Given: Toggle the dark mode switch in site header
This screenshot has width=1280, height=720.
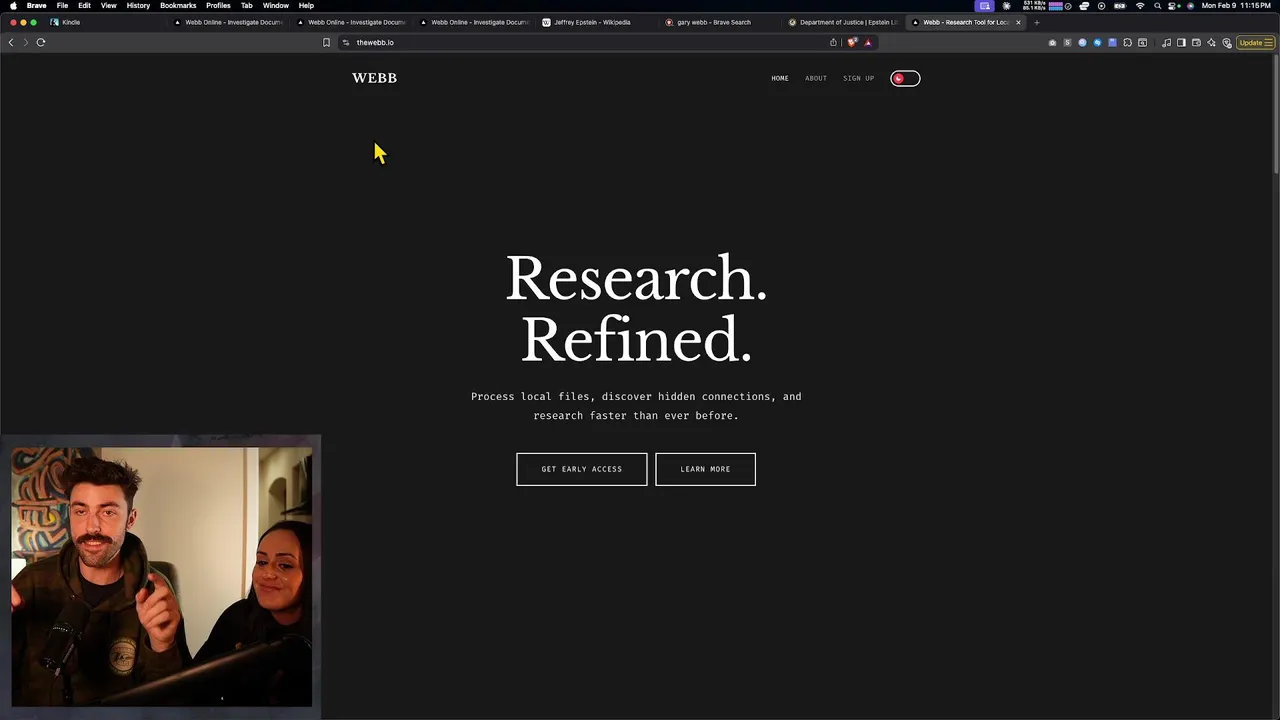Looking at the screenshot, I should click(x=905, y=78).
